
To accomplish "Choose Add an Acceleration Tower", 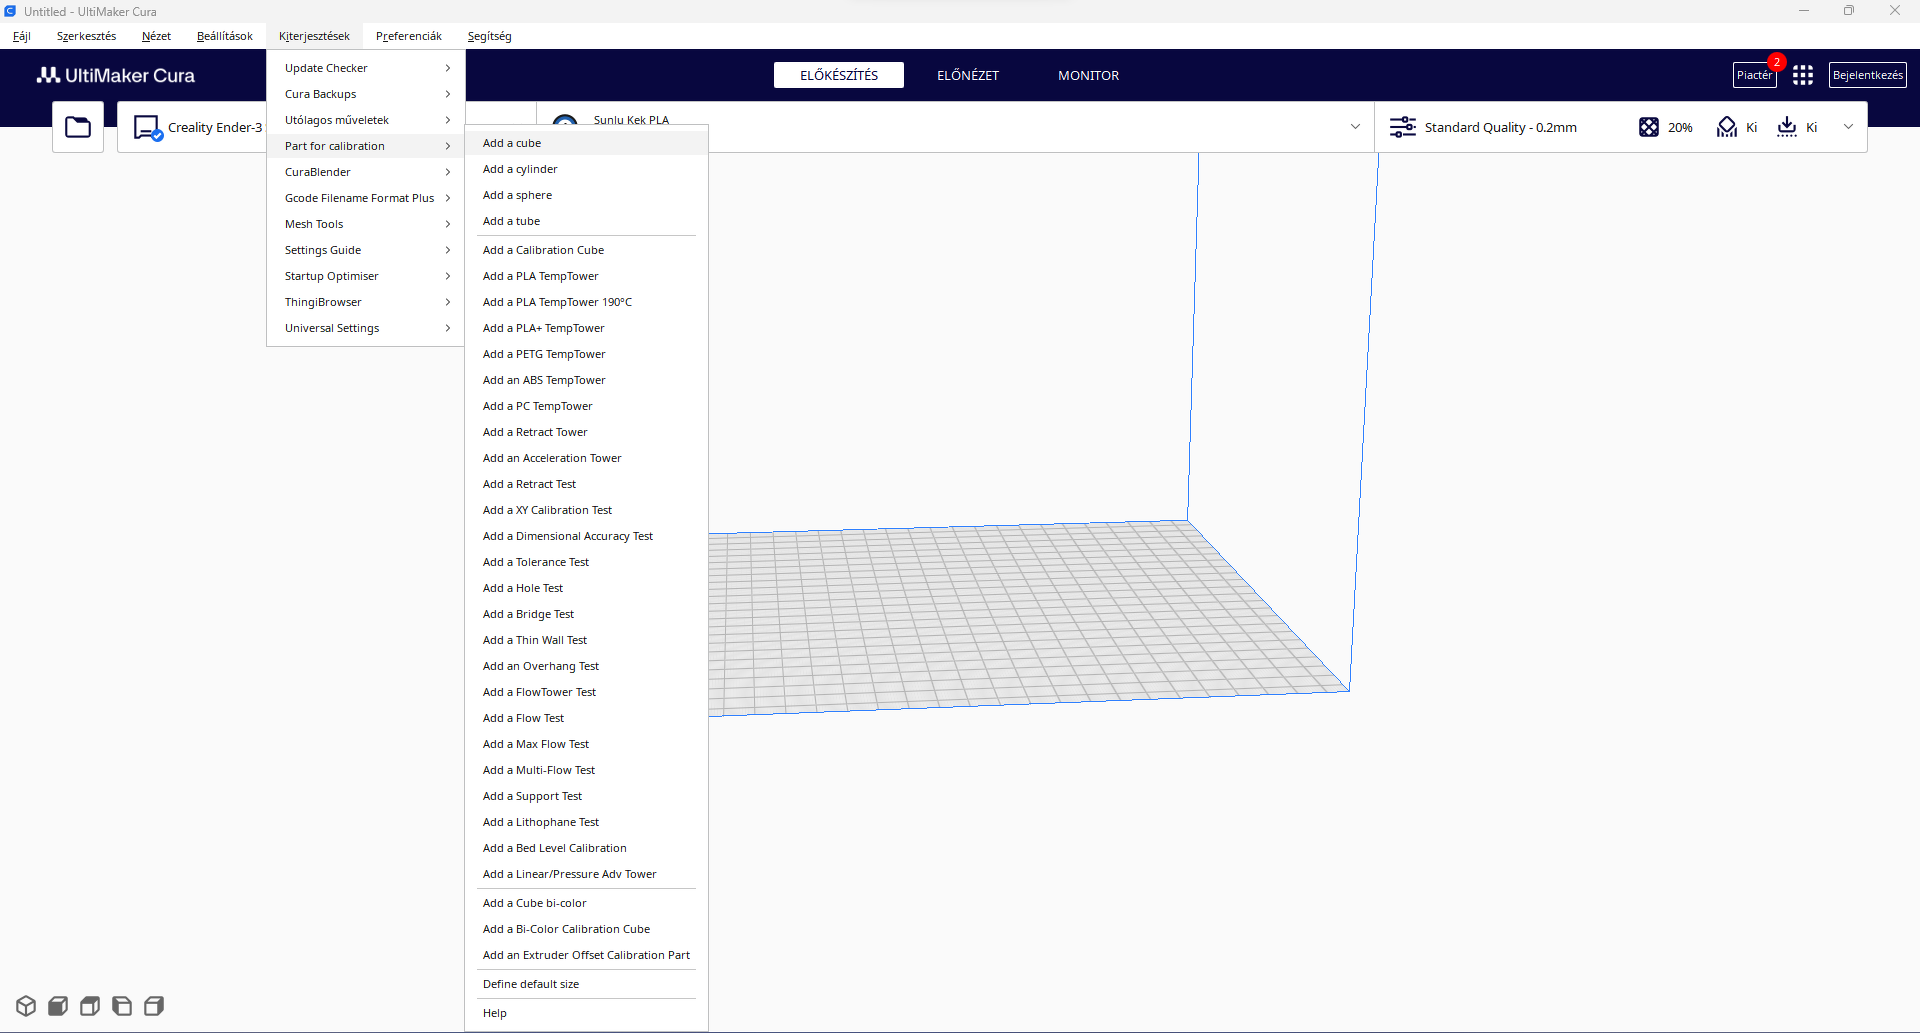I will point(587,458).
